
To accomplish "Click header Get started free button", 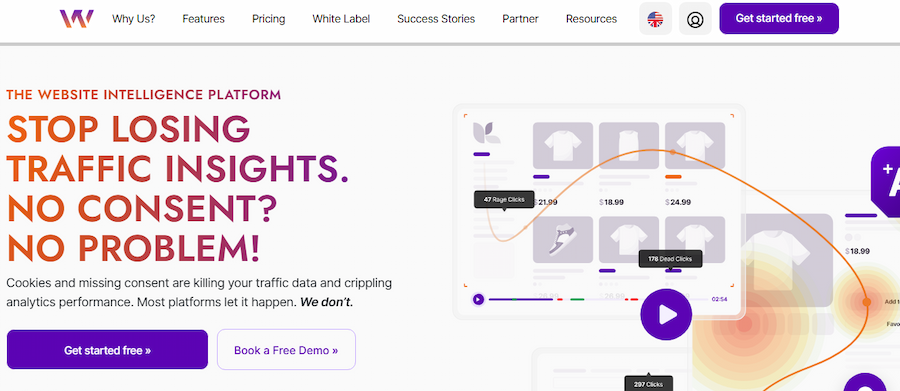I will point(779,18).
